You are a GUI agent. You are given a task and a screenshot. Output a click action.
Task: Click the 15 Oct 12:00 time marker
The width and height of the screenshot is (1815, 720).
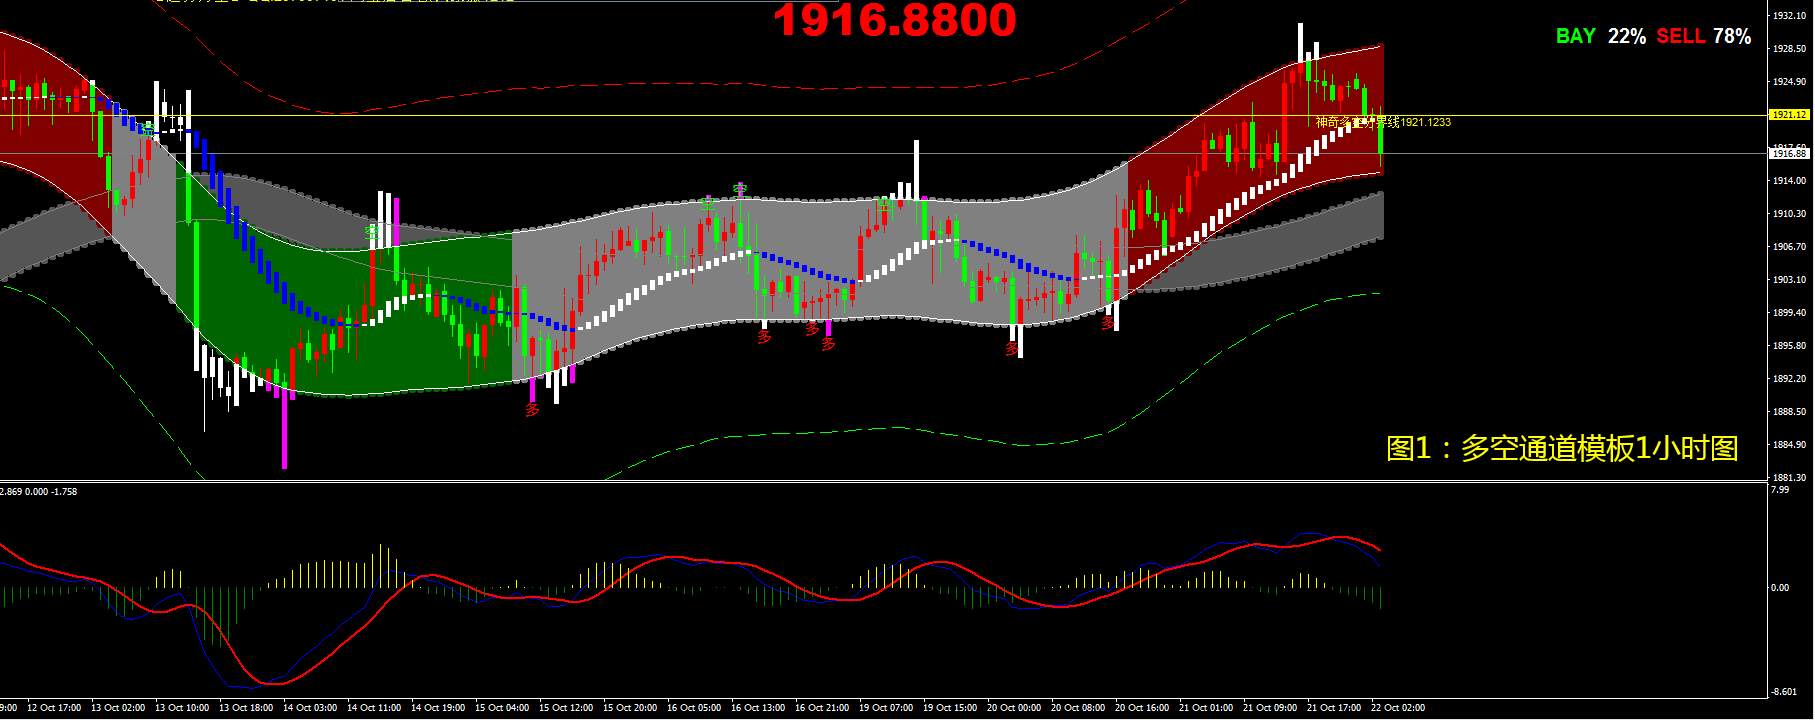click(566, 708)
